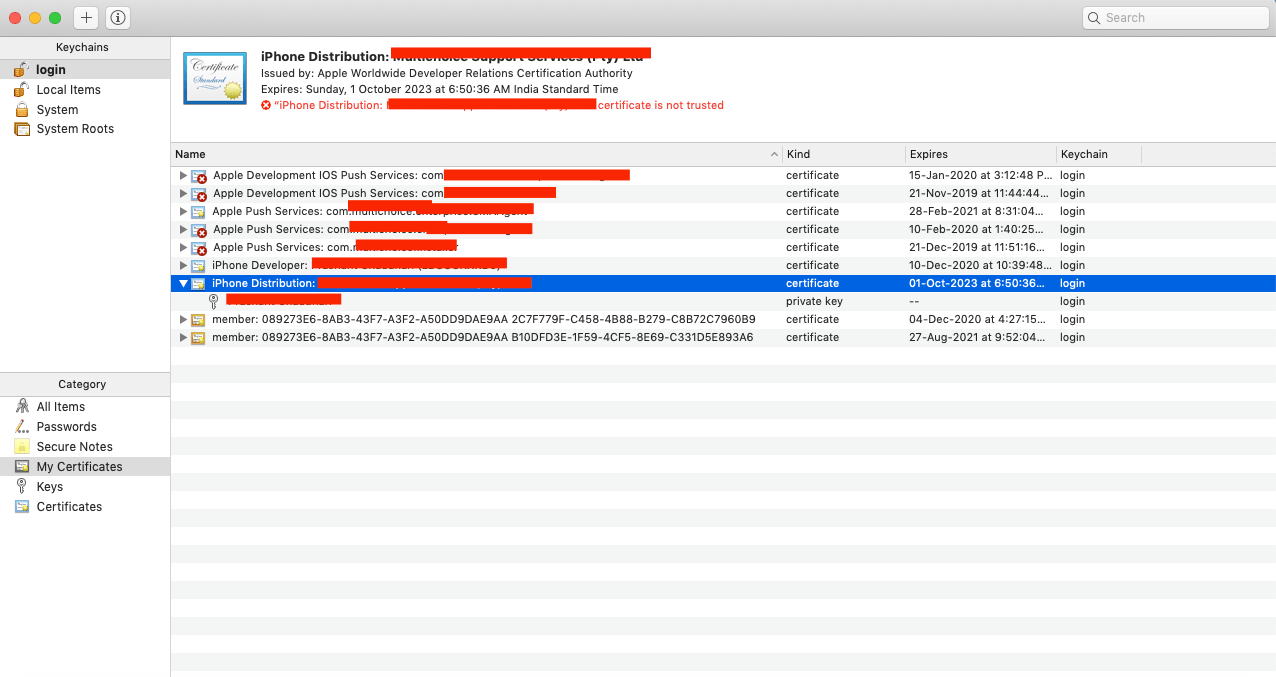The image size is (1276, 677).
Task: Click the Keys category key icon
Action: click(x=21, y=486)
